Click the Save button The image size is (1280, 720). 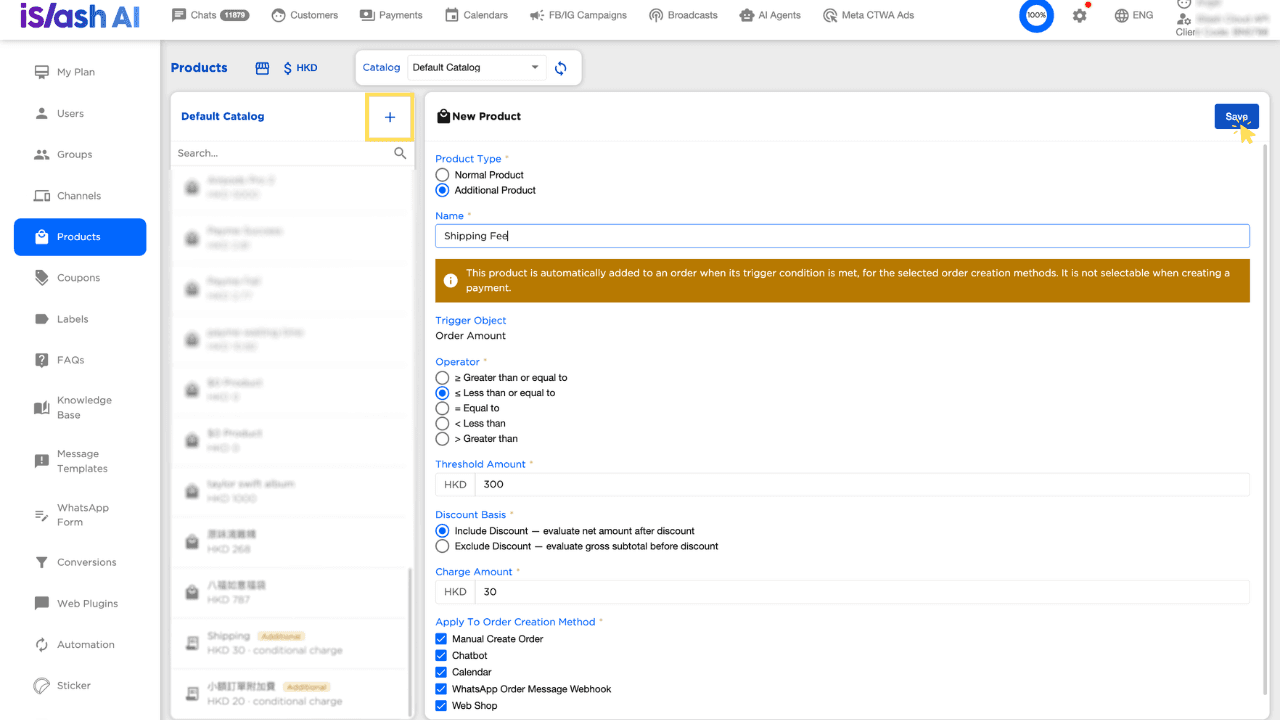coord(1237,117)
